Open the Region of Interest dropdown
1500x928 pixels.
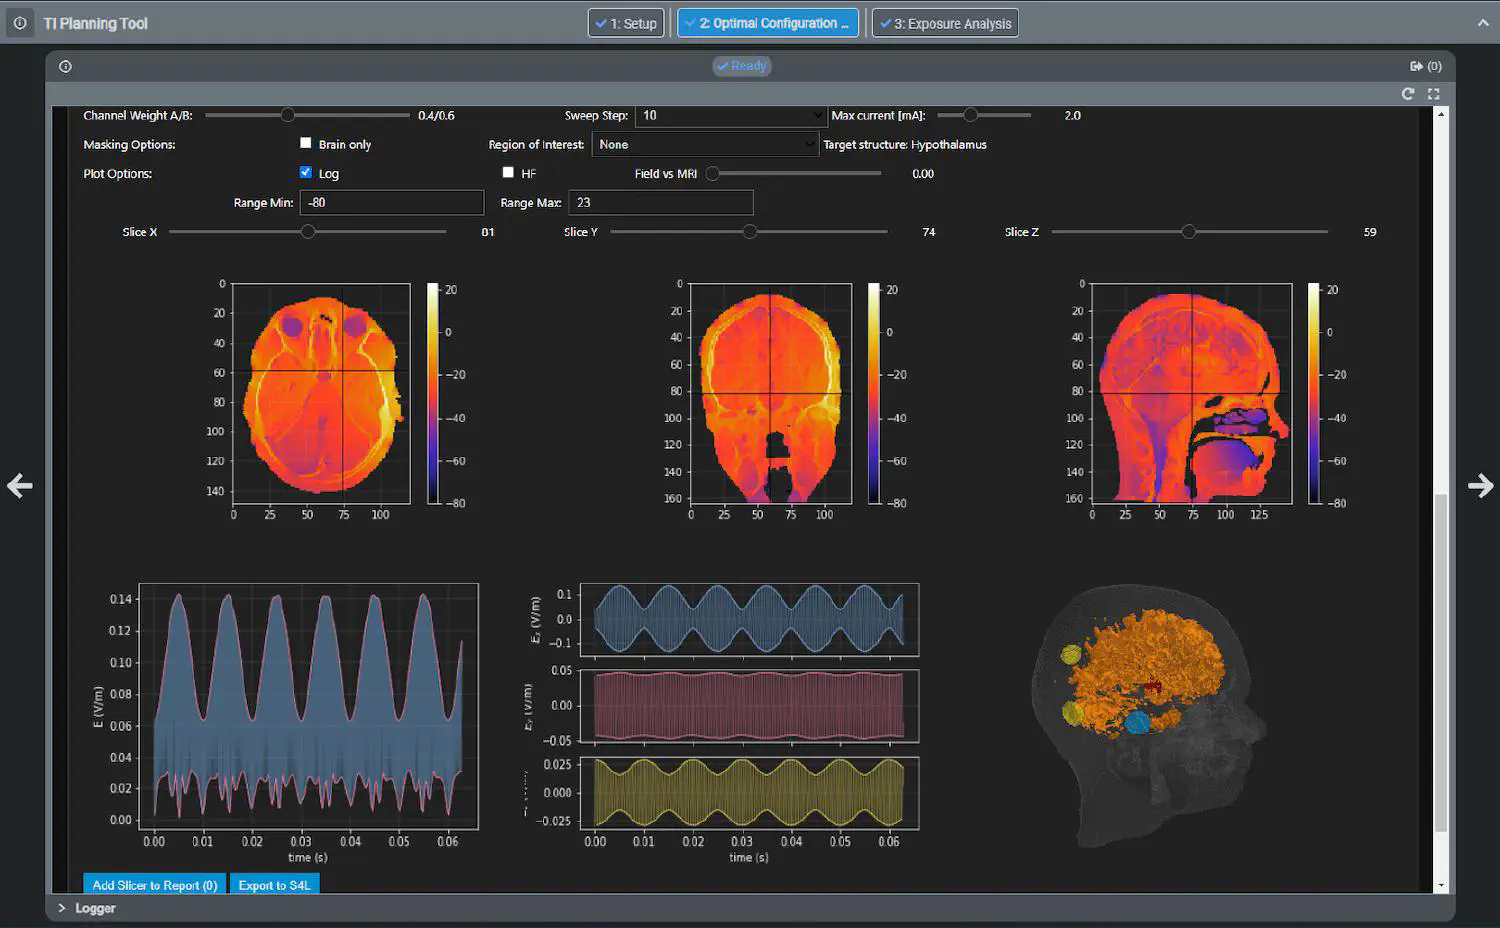(x=706, y=145)
